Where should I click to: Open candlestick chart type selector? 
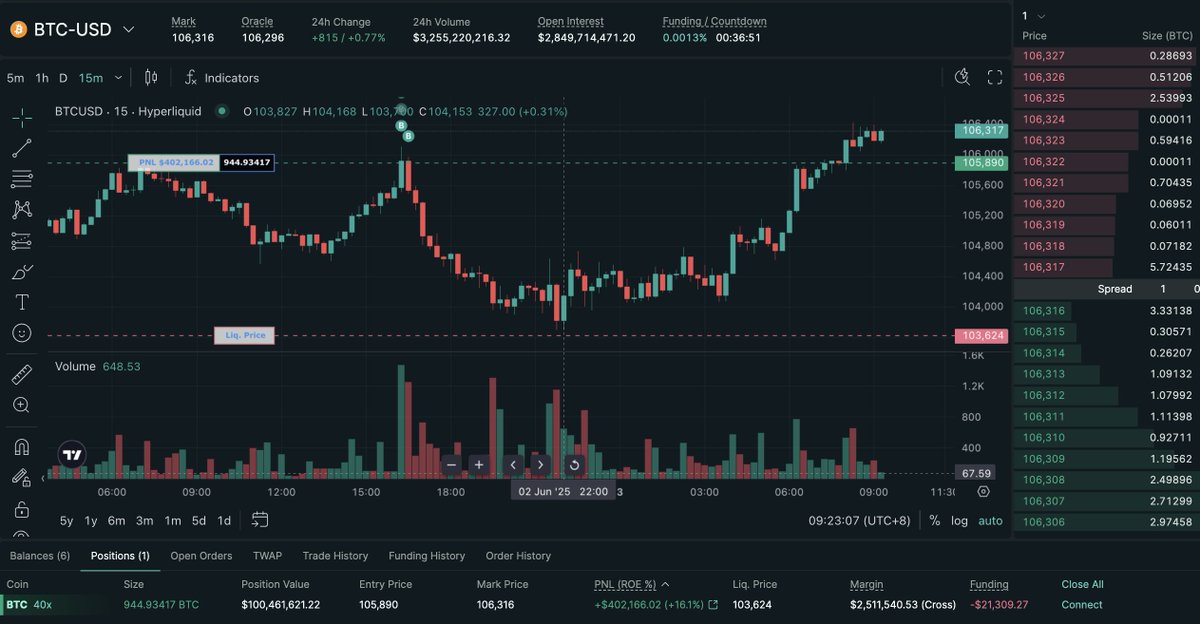click(151, 77)
